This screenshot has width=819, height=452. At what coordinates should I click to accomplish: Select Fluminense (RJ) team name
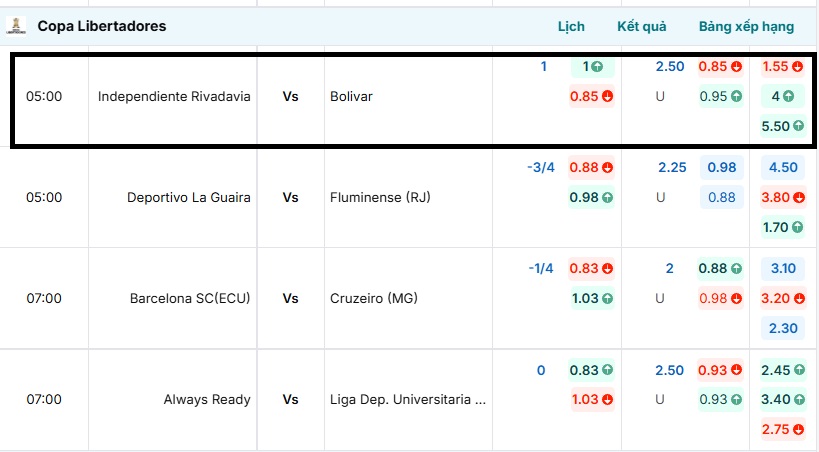[379, 197]
